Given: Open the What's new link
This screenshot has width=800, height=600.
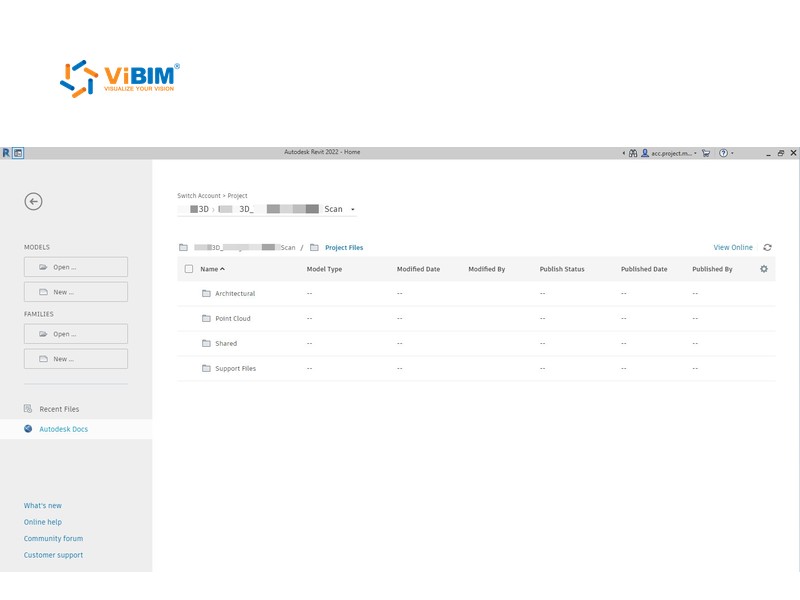Looking at the screenshot, I should (42, 506).
